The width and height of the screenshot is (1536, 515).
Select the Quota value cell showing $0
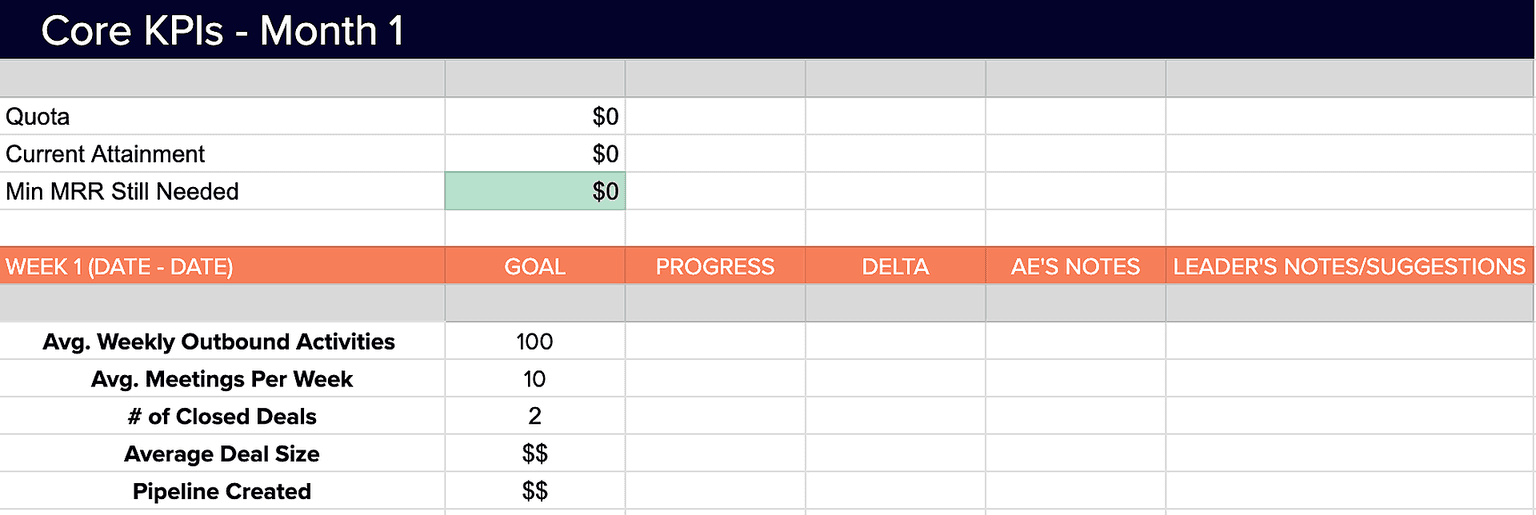point(535,116)
